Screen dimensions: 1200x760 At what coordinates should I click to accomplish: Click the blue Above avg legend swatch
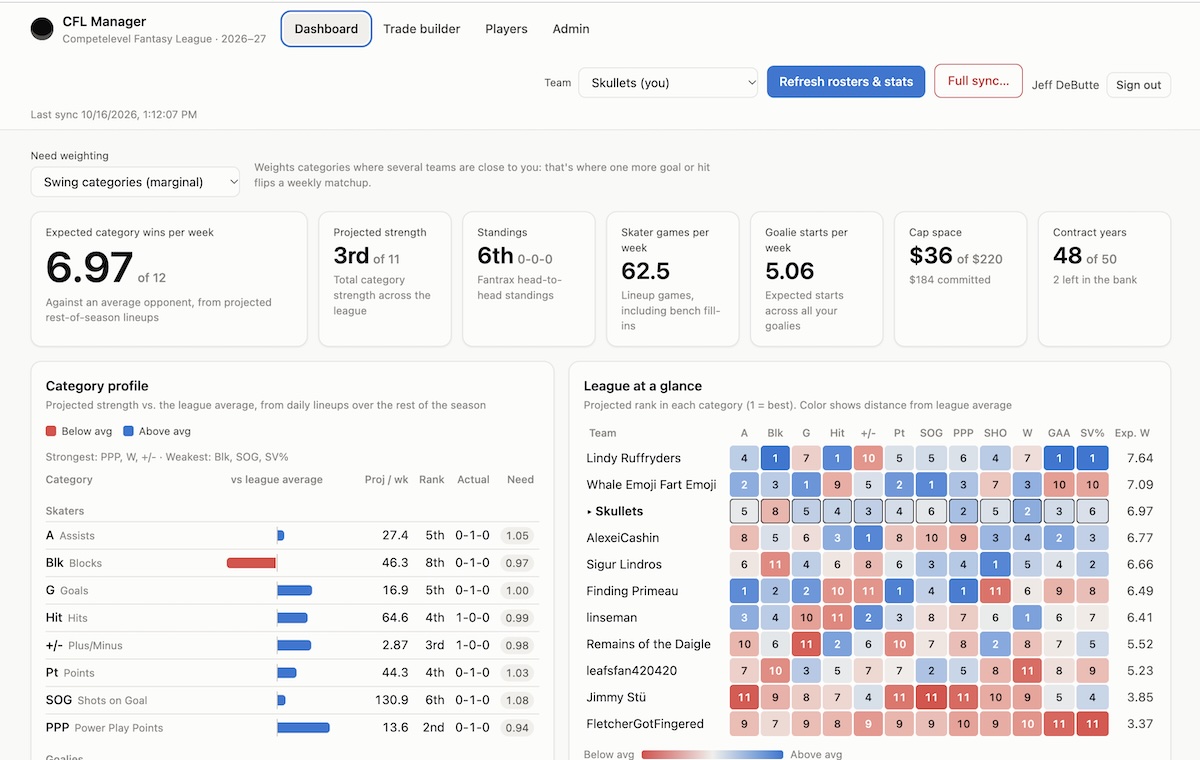tap(128, 431)
